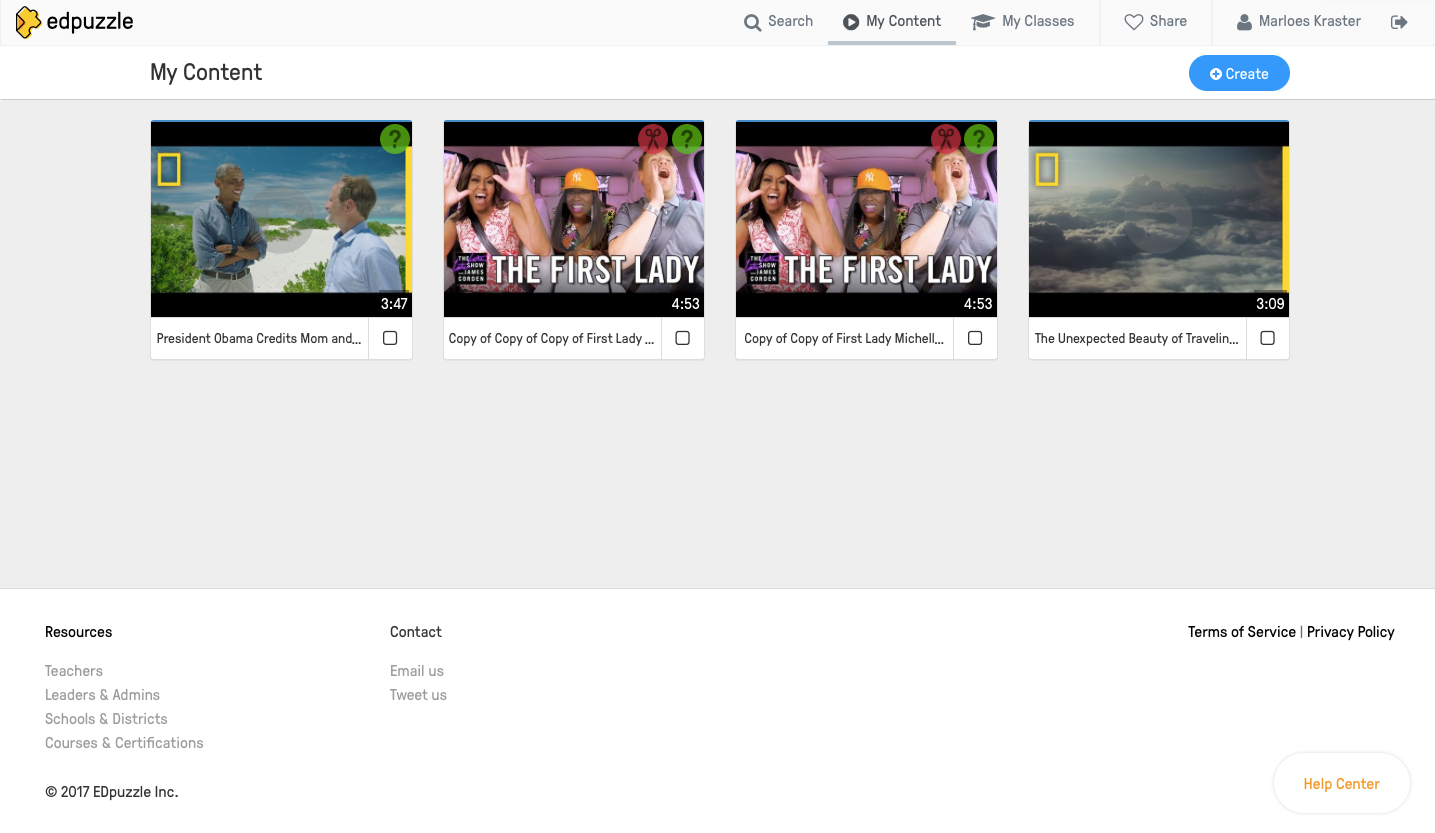
Task: Click the "Resources" footer heading
Action: (x=79, y=632)
